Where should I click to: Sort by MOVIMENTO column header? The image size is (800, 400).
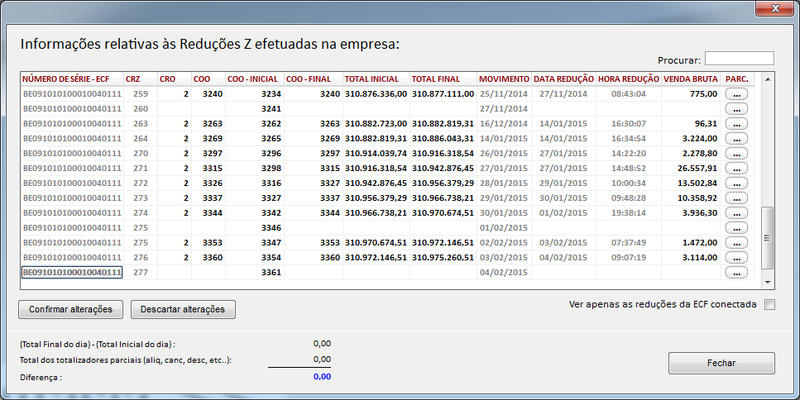503,78
